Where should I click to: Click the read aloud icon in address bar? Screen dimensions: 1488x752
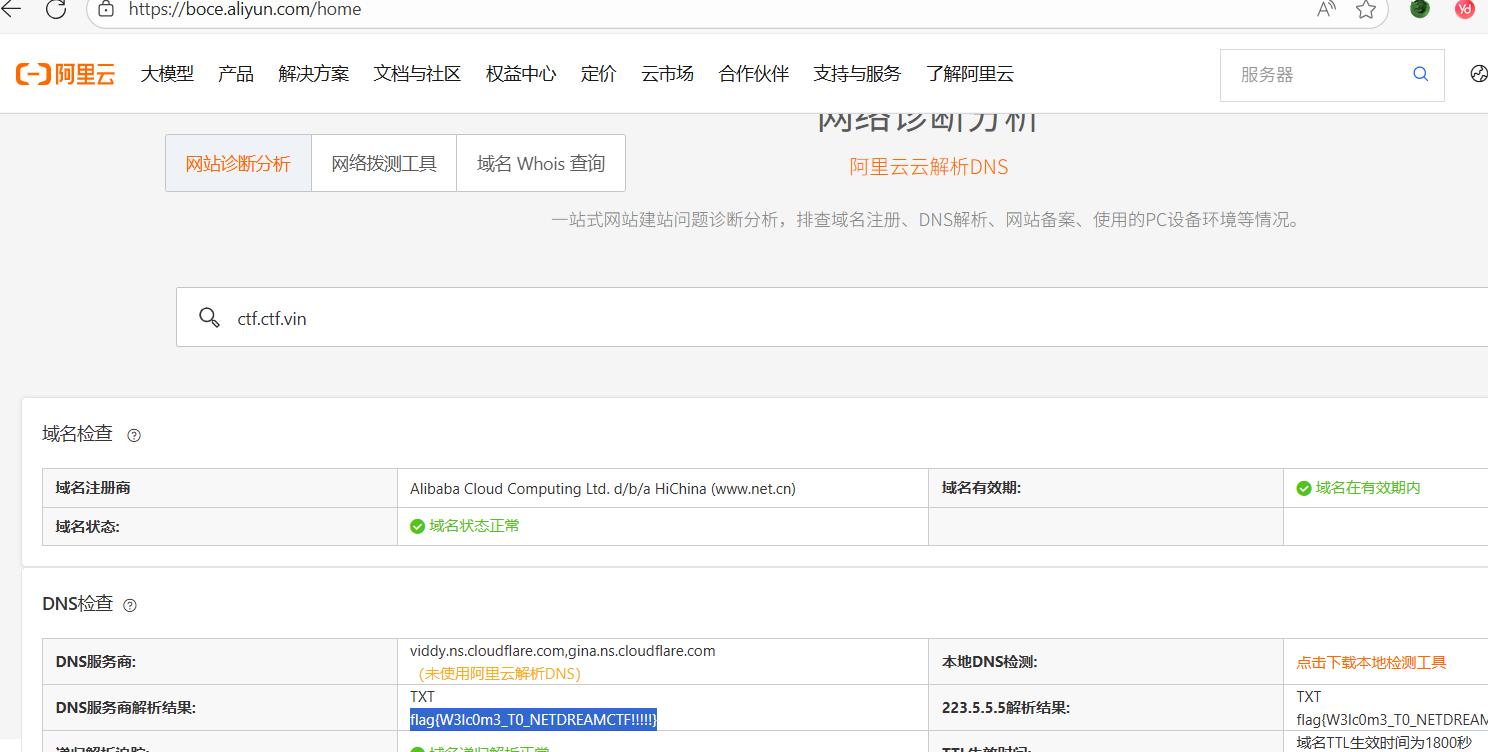(x=1326, y=9)
